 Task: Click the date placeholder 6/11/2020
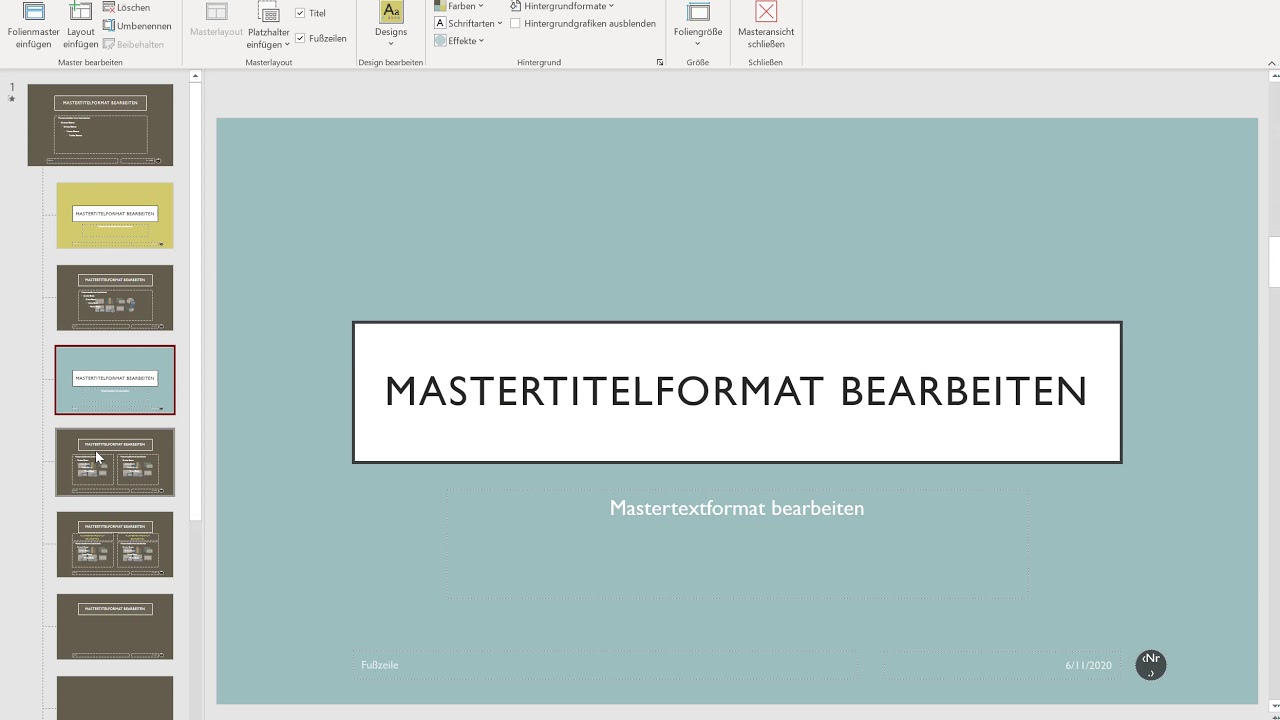pos(1000,665)
